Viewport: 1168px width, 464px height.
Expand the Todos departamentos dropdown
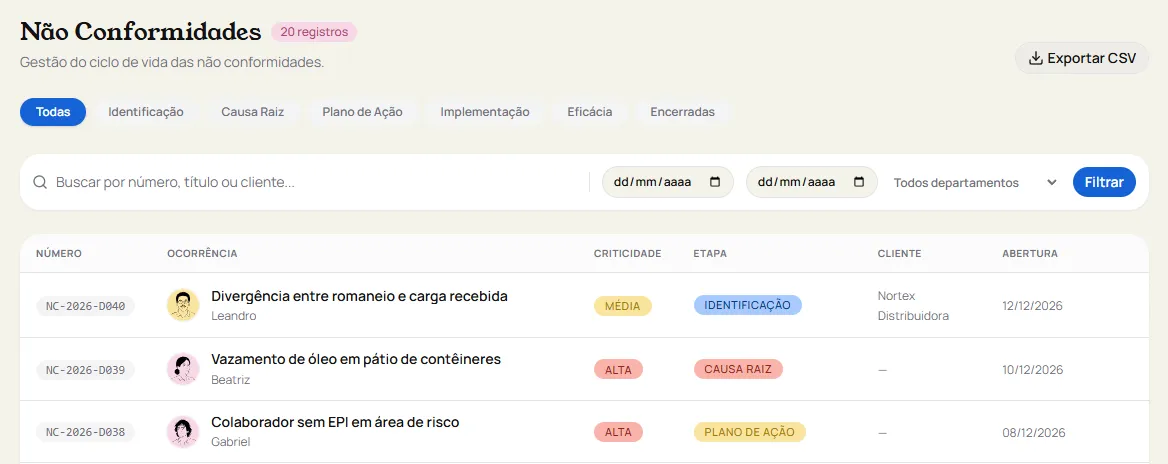(x=975, y=182)
